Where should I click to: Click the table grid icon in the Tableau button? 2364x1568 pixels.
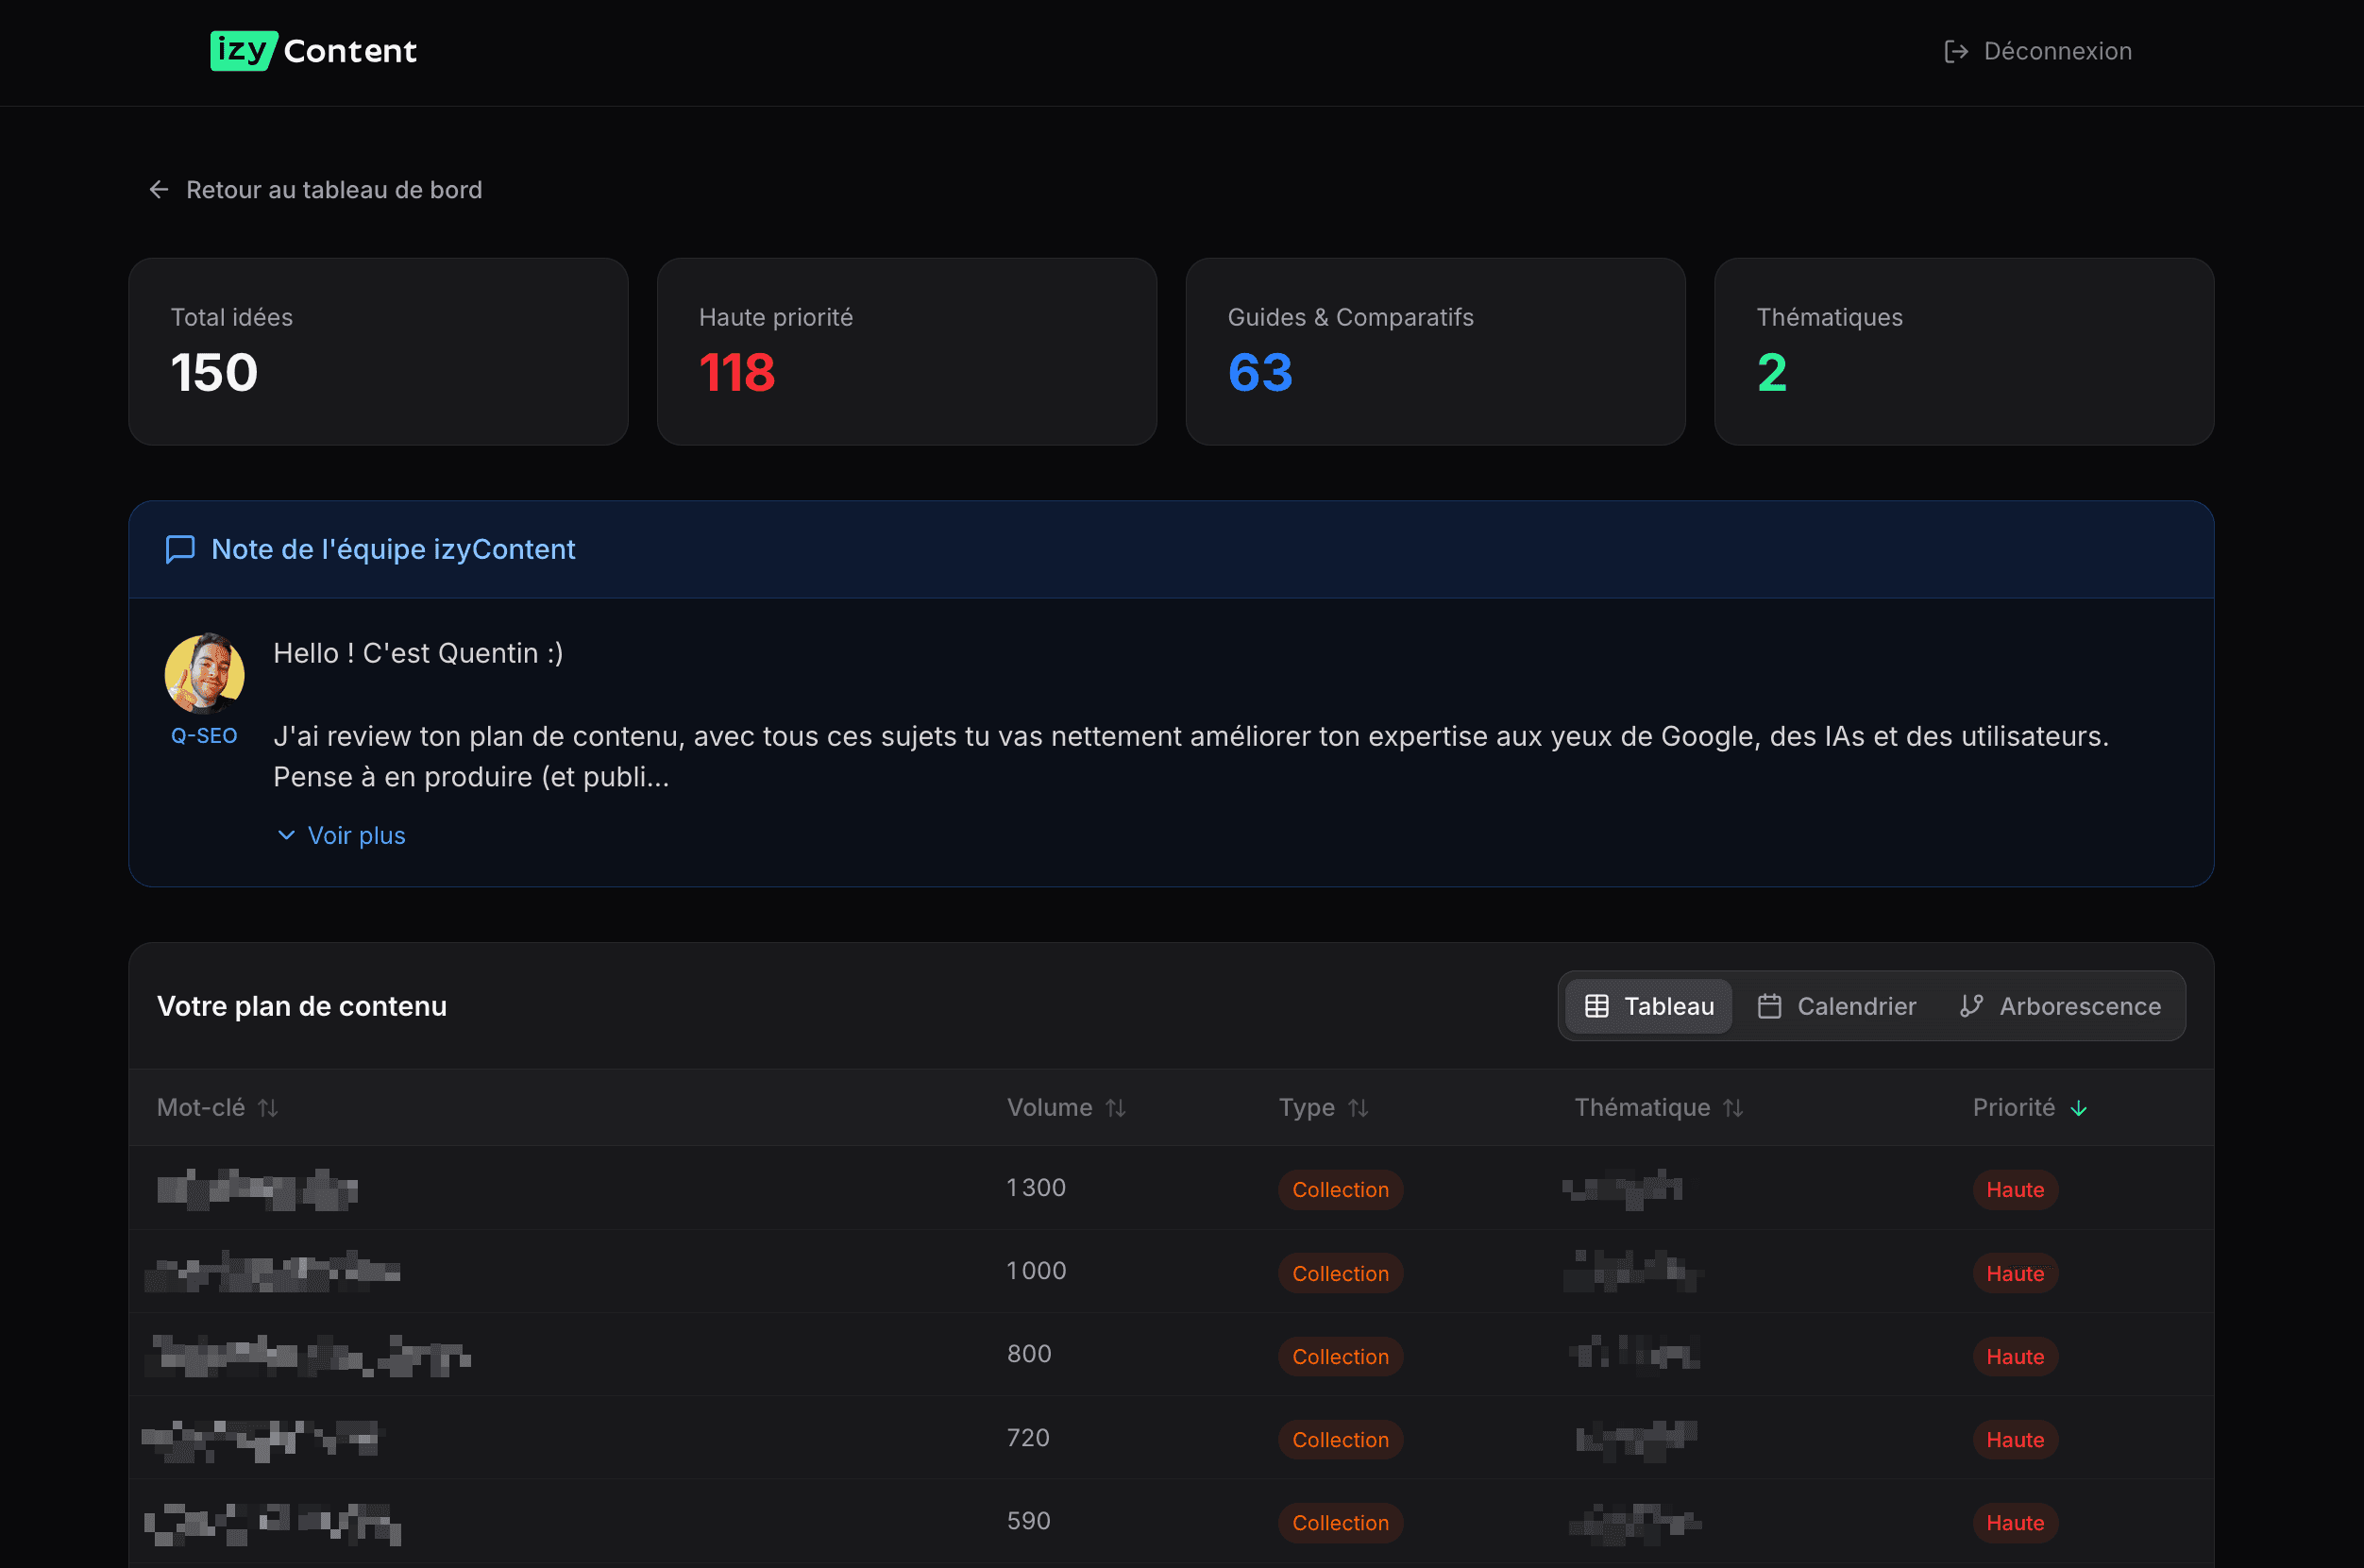(x=1597, y=1006)
